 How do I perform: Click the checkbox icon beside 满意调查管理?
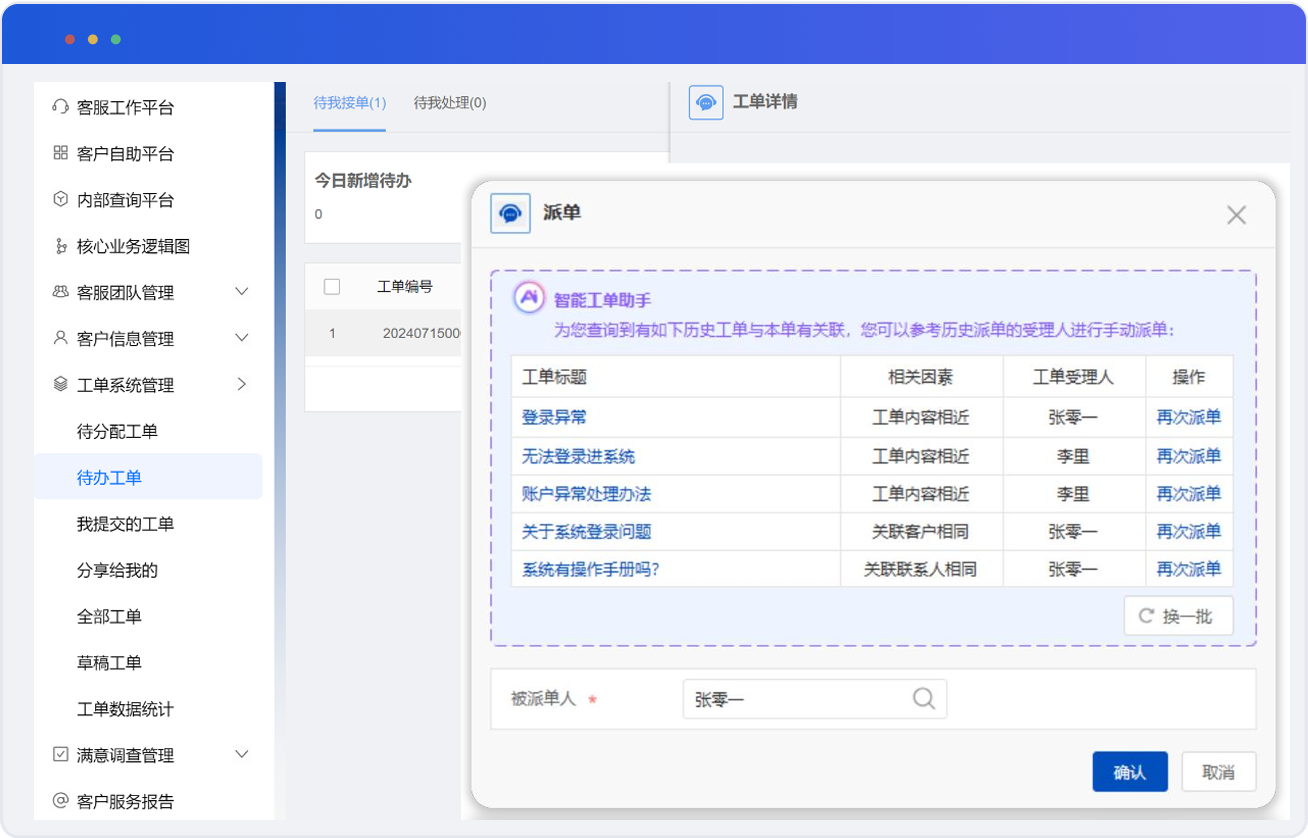pyautogui.click(x=60, y=754)
